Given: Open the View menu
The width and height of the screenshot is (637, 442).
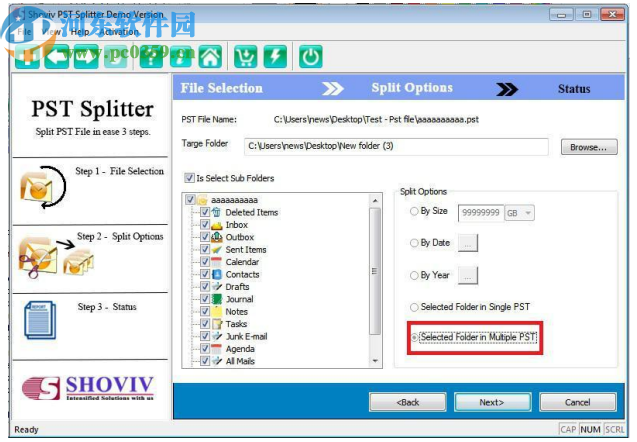Looking at the screenshot, I should pos(51,31).
